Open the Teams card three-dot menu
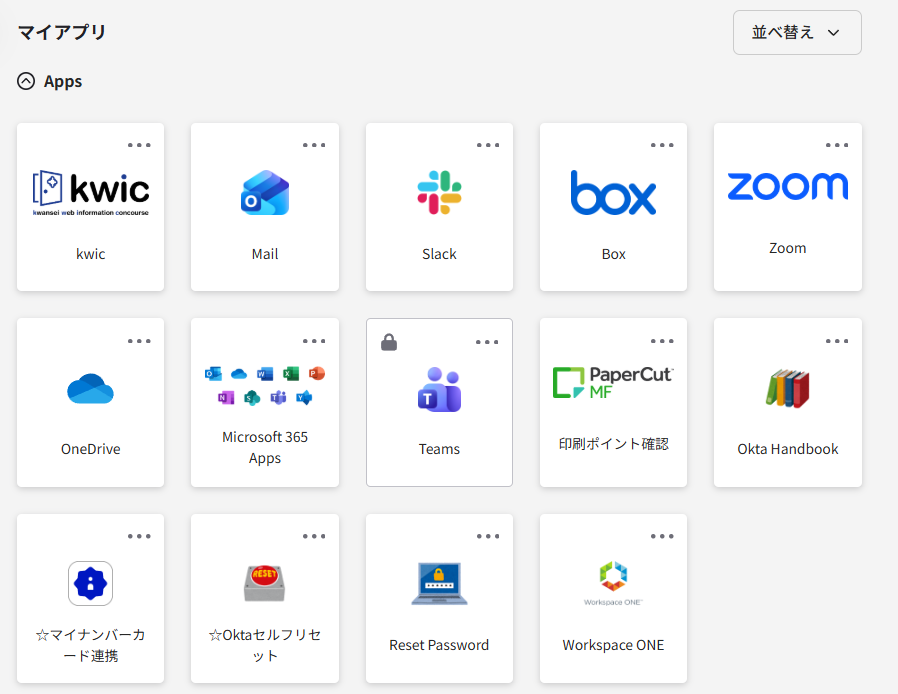 pyautogui.click(x=487, y=342)
